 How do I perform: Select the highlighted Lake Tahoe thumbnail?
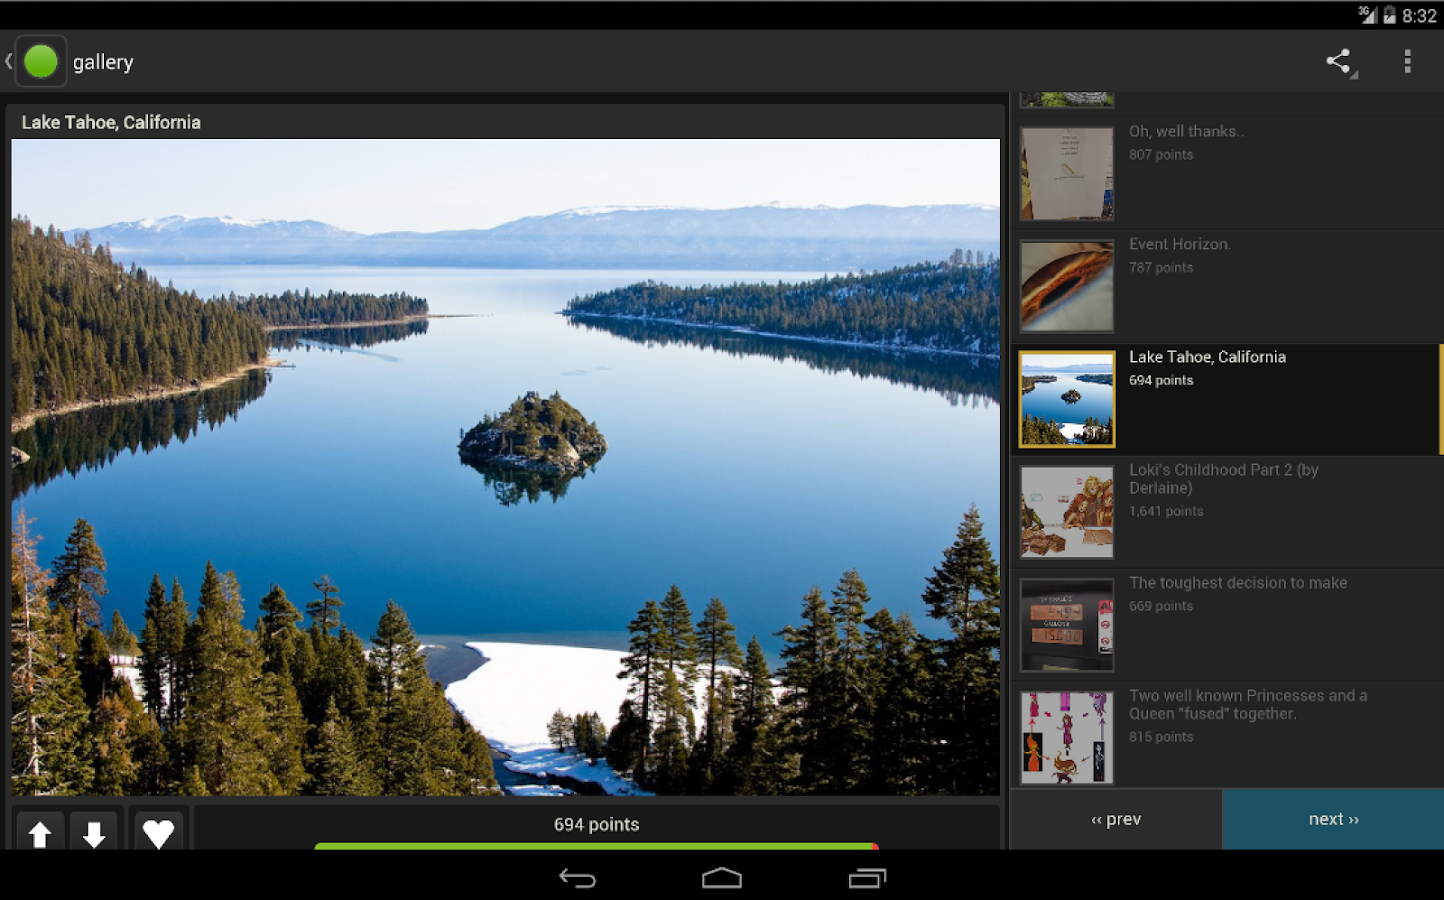pos(1066,398)
